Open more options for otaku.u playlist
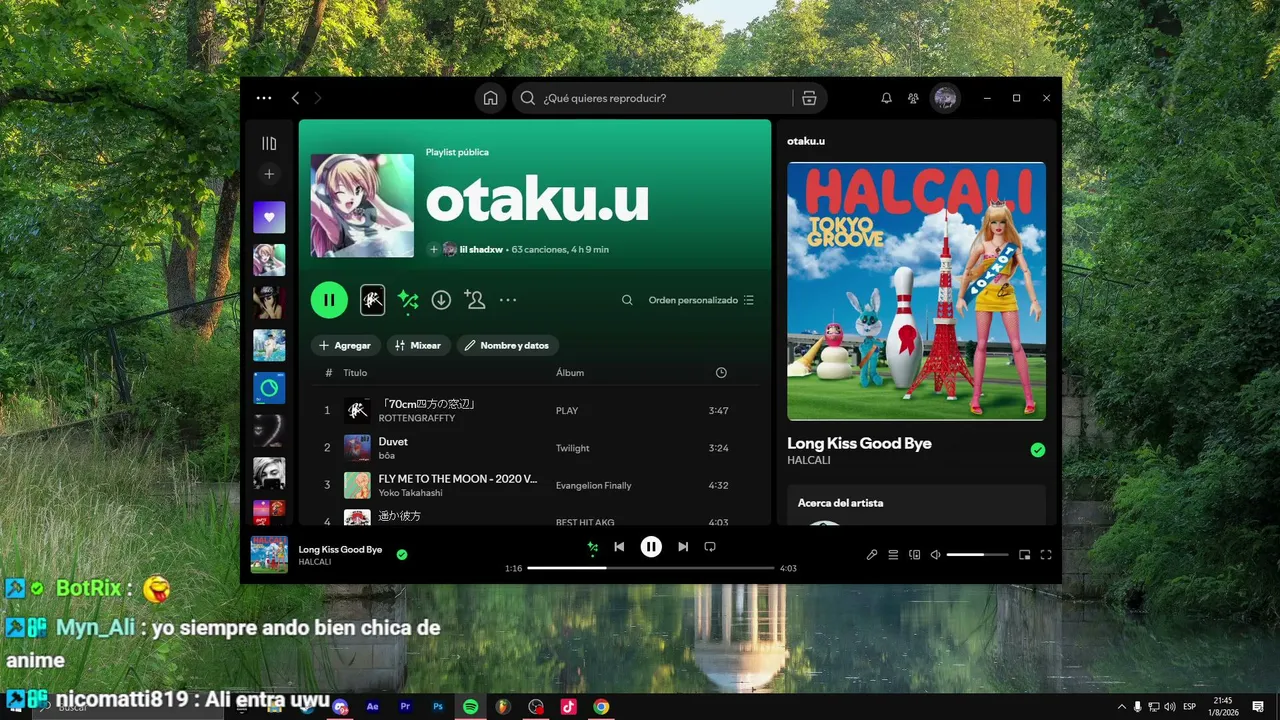1280x720 pixels. (508, 300)
